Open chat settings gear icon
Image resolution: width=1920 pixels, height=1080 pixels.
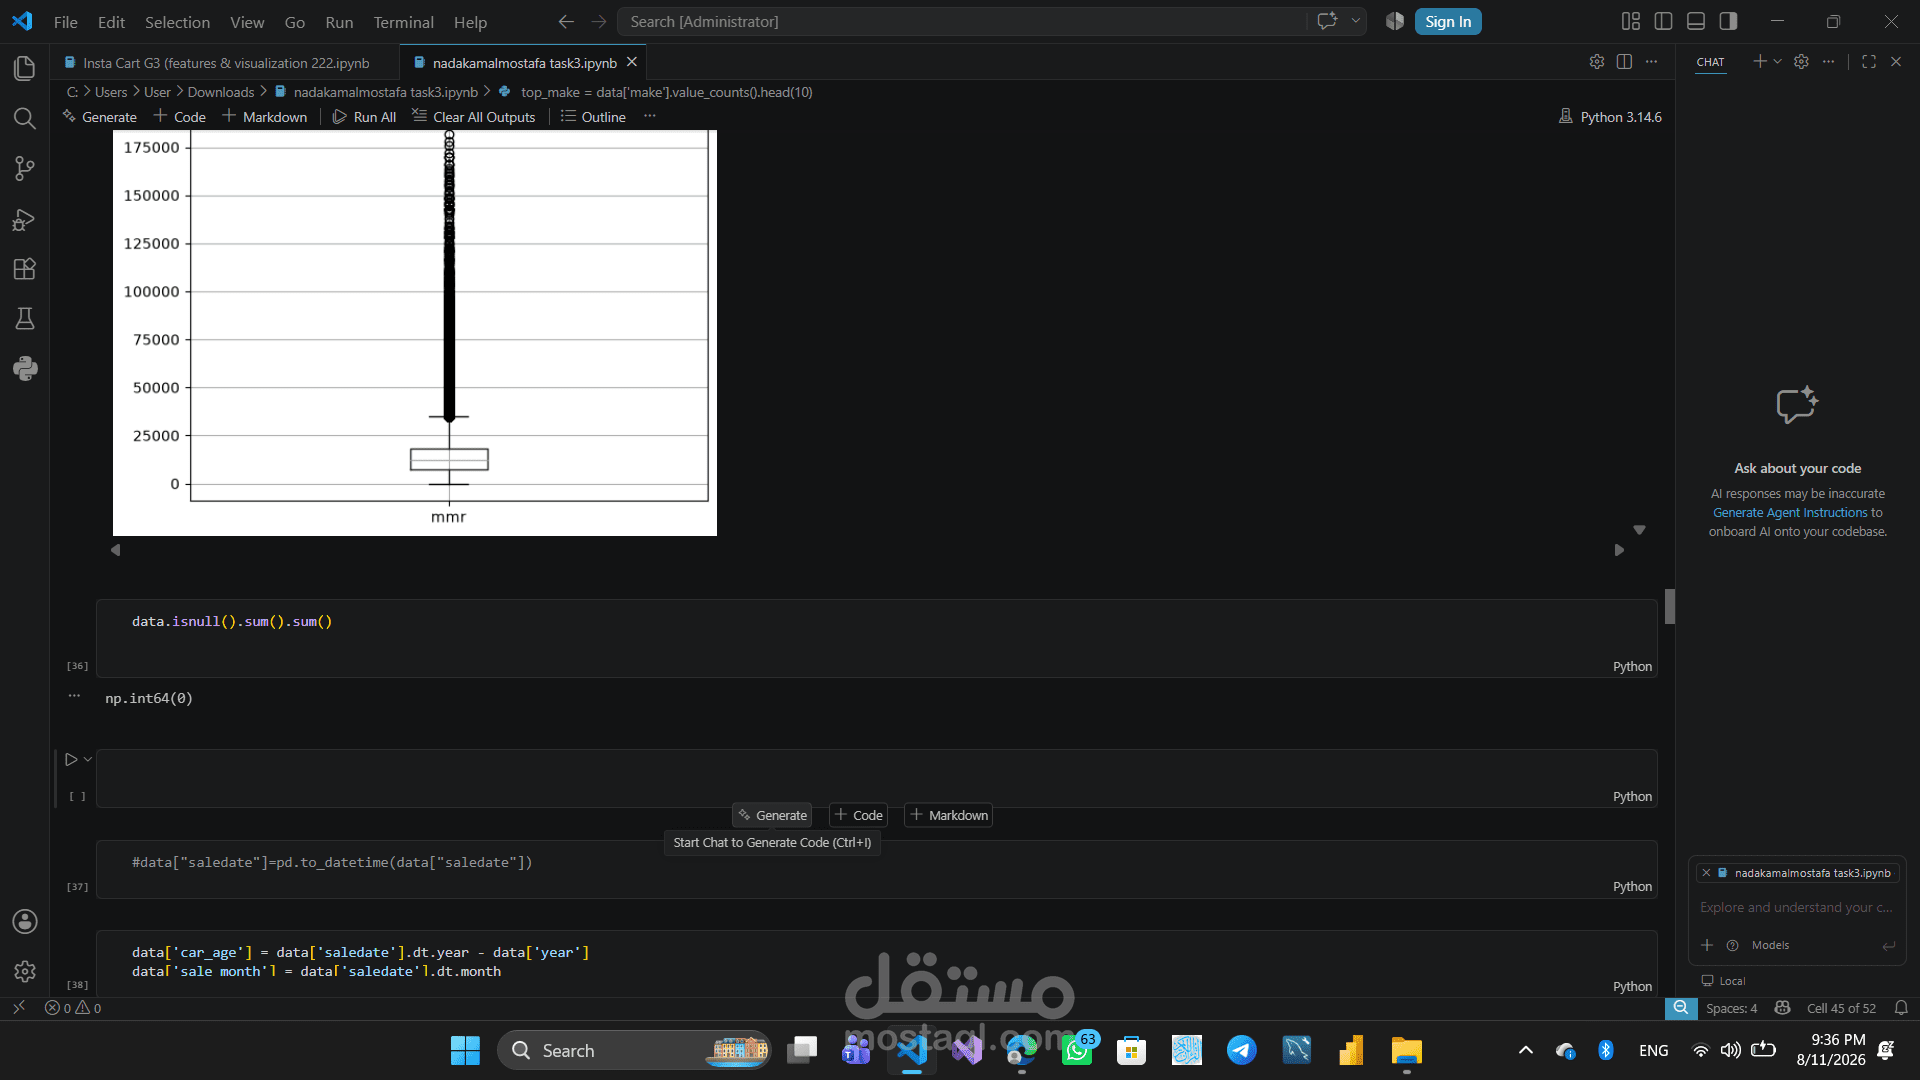pos(1801,62)
